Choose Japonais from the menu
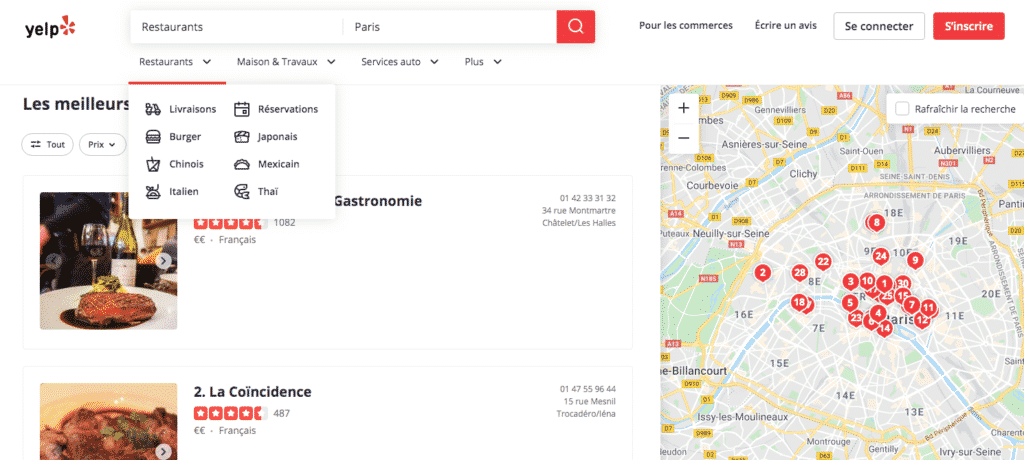Image resolution: width=1024 pixels, height=460 pixels. click(x=278, y=137)
